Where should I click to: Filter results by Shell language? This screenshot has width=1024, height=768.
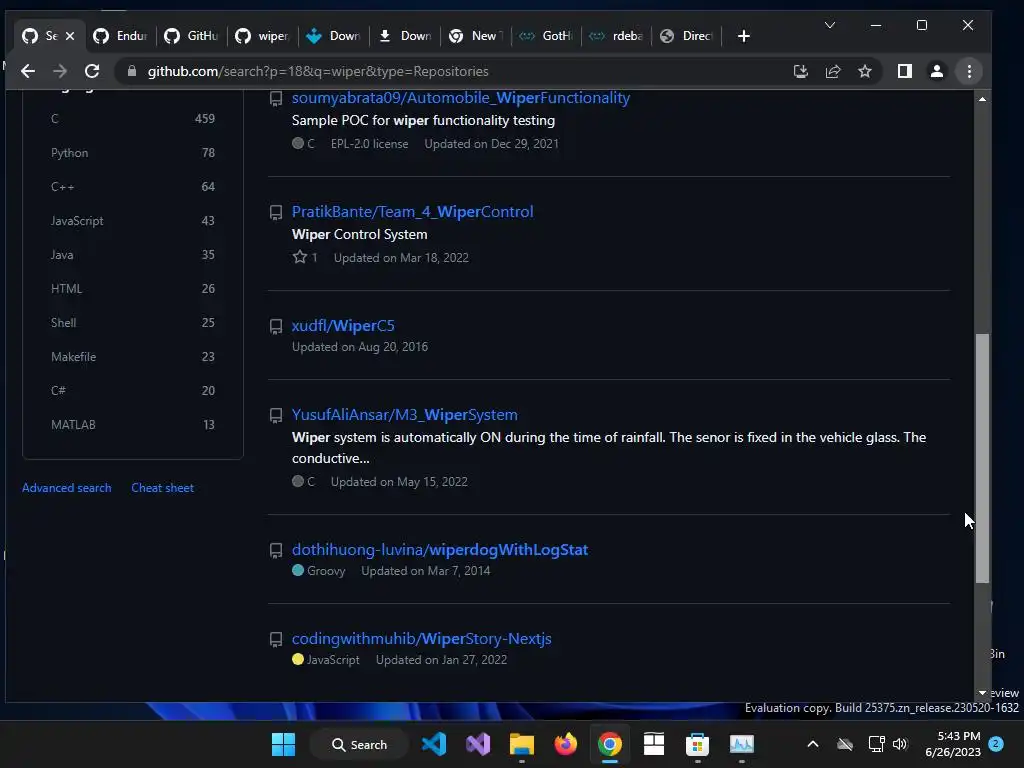pyautogui.click(x=133, y=322)
